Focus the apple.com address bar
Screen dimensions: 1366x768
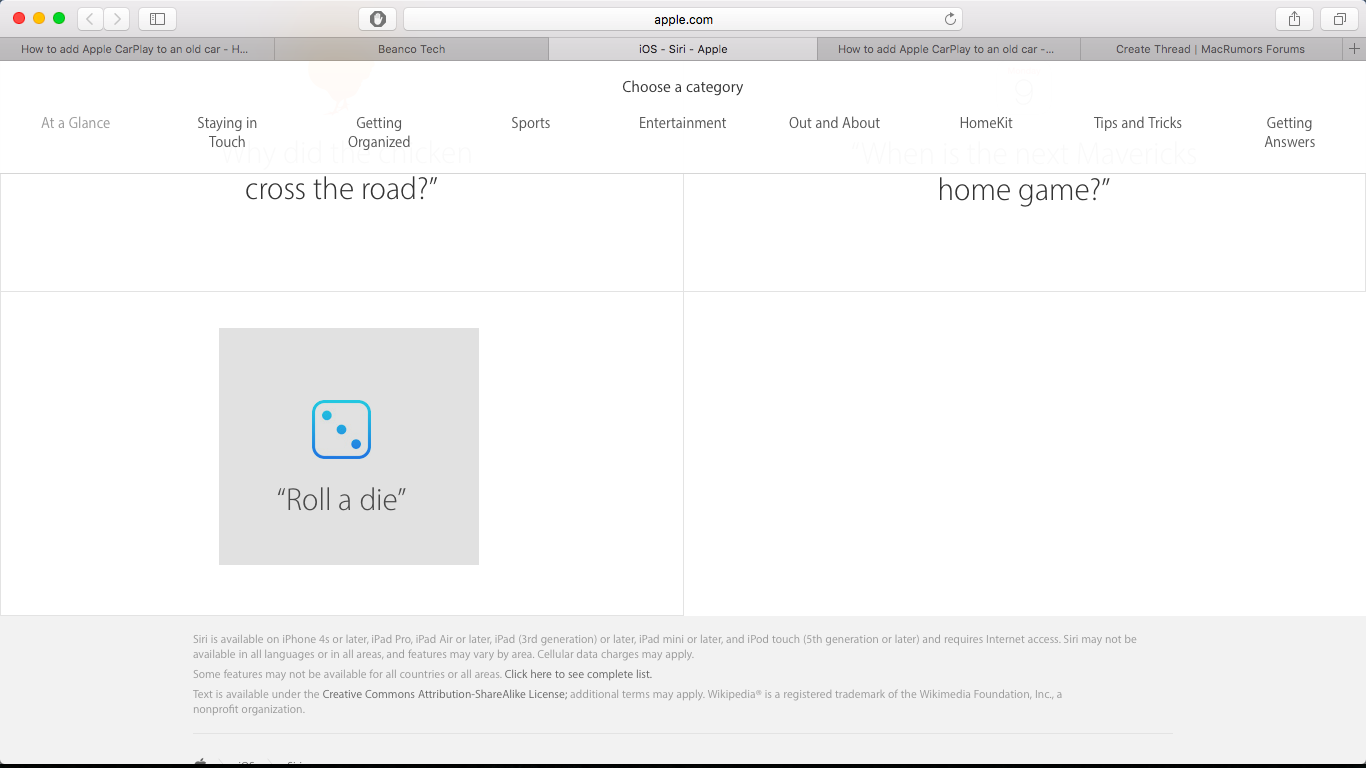click(x=683, y=19)
